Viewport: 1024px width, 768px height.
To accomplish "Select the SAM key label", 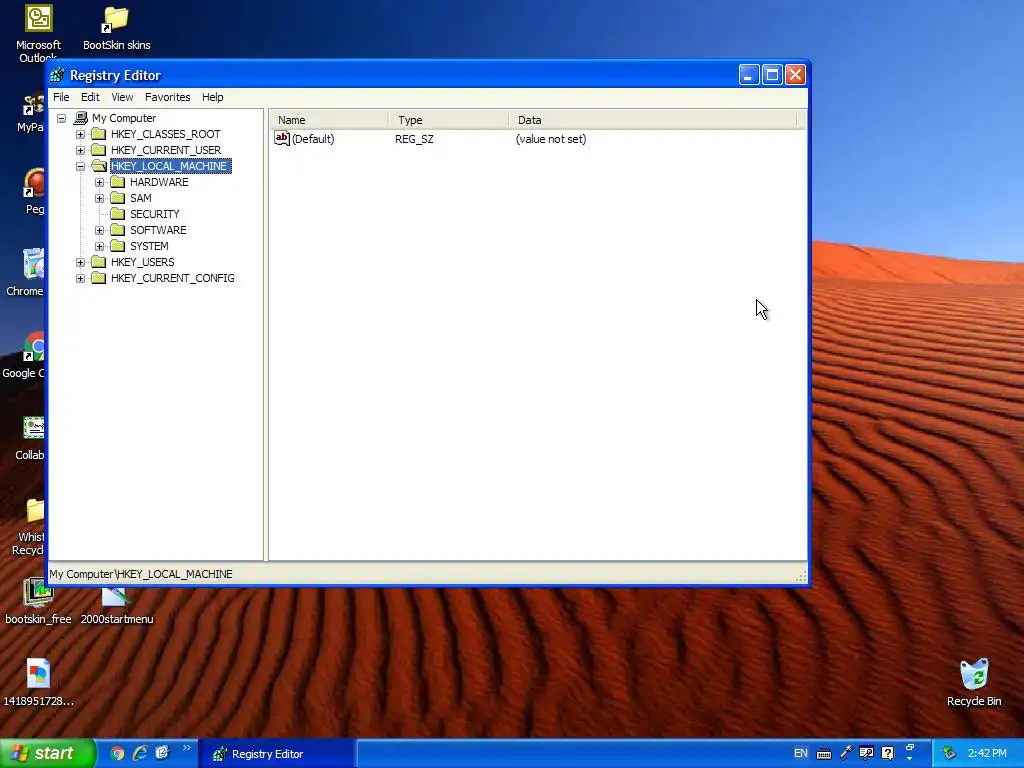I will [x=140, y=198].
